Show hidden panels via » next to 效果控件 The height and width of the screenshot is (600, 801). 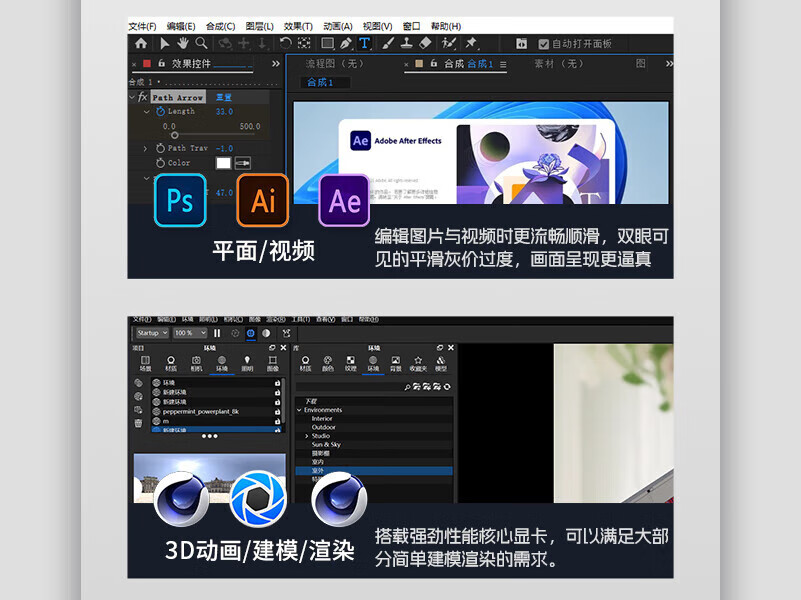click(x=276, y=63)
